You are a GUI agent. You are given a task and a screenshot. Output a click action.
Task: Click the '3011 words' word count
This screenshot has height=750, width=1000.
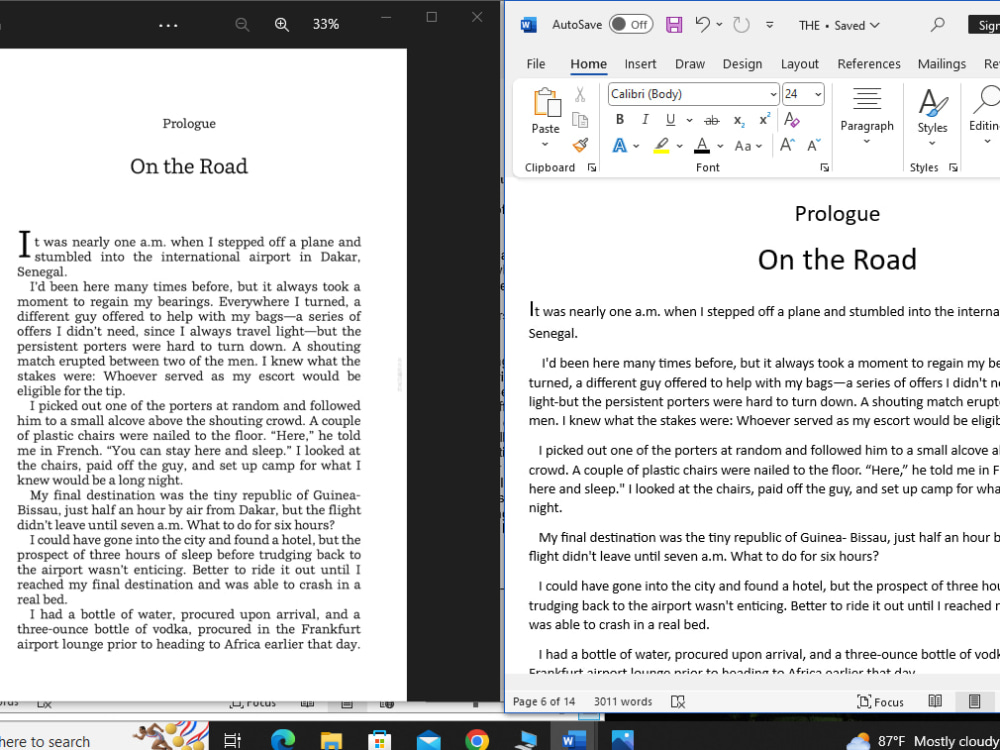click(623, 702)
